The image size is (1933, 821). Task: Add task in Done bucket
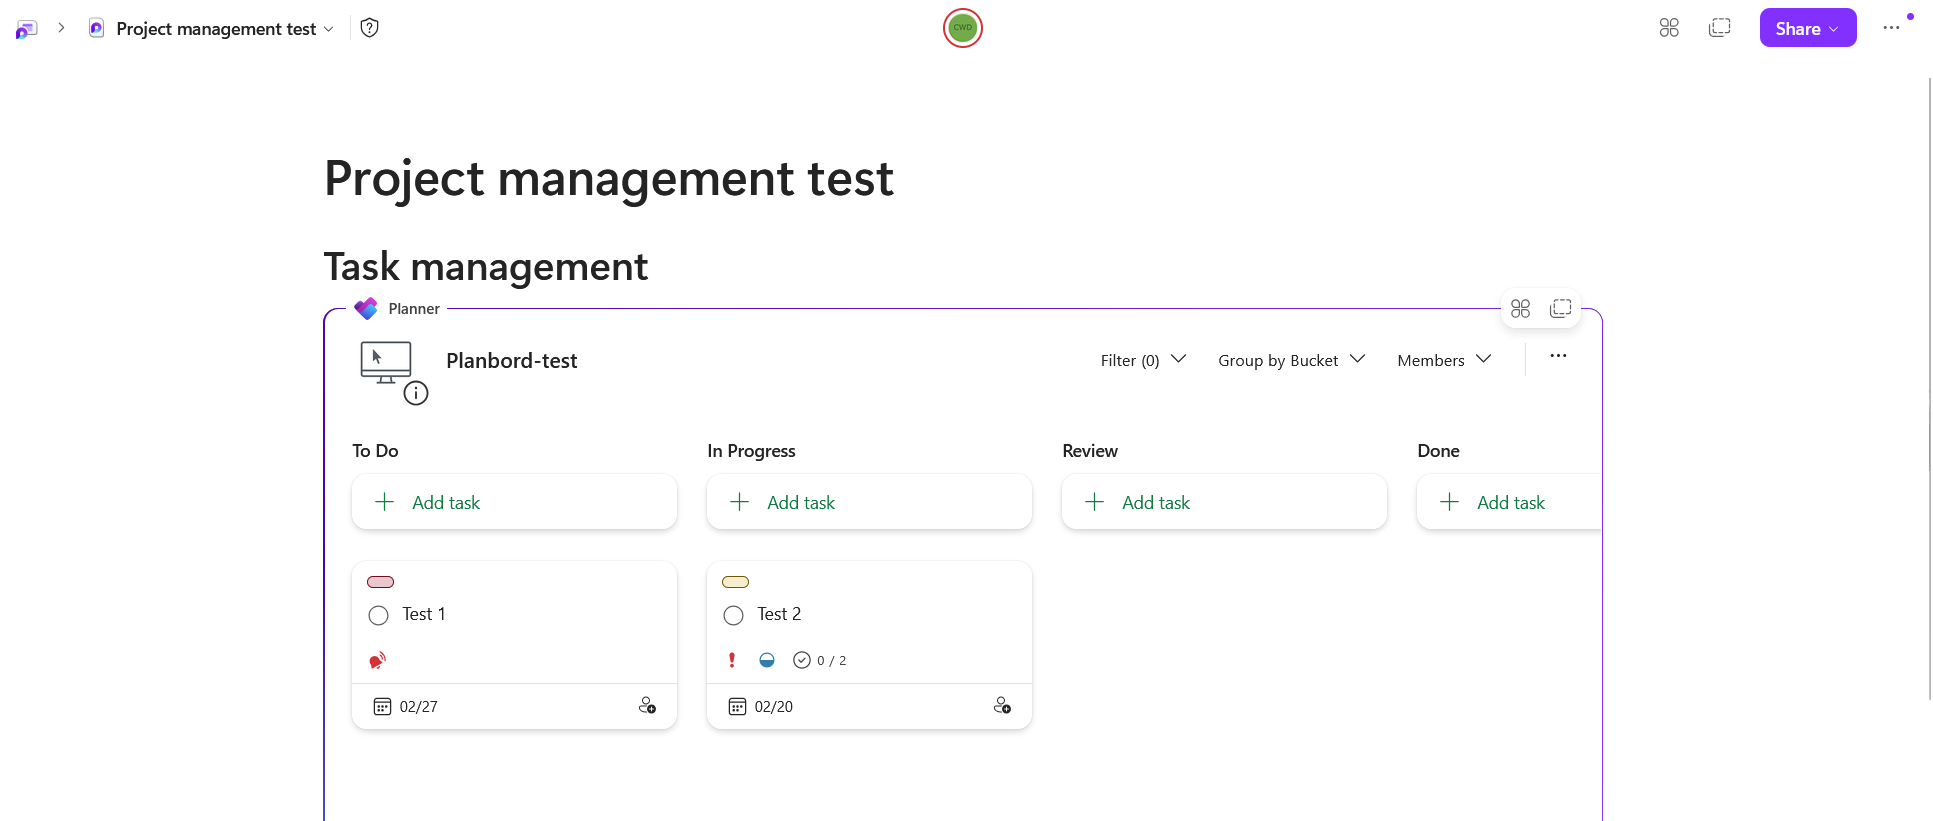click(1509, 502)
